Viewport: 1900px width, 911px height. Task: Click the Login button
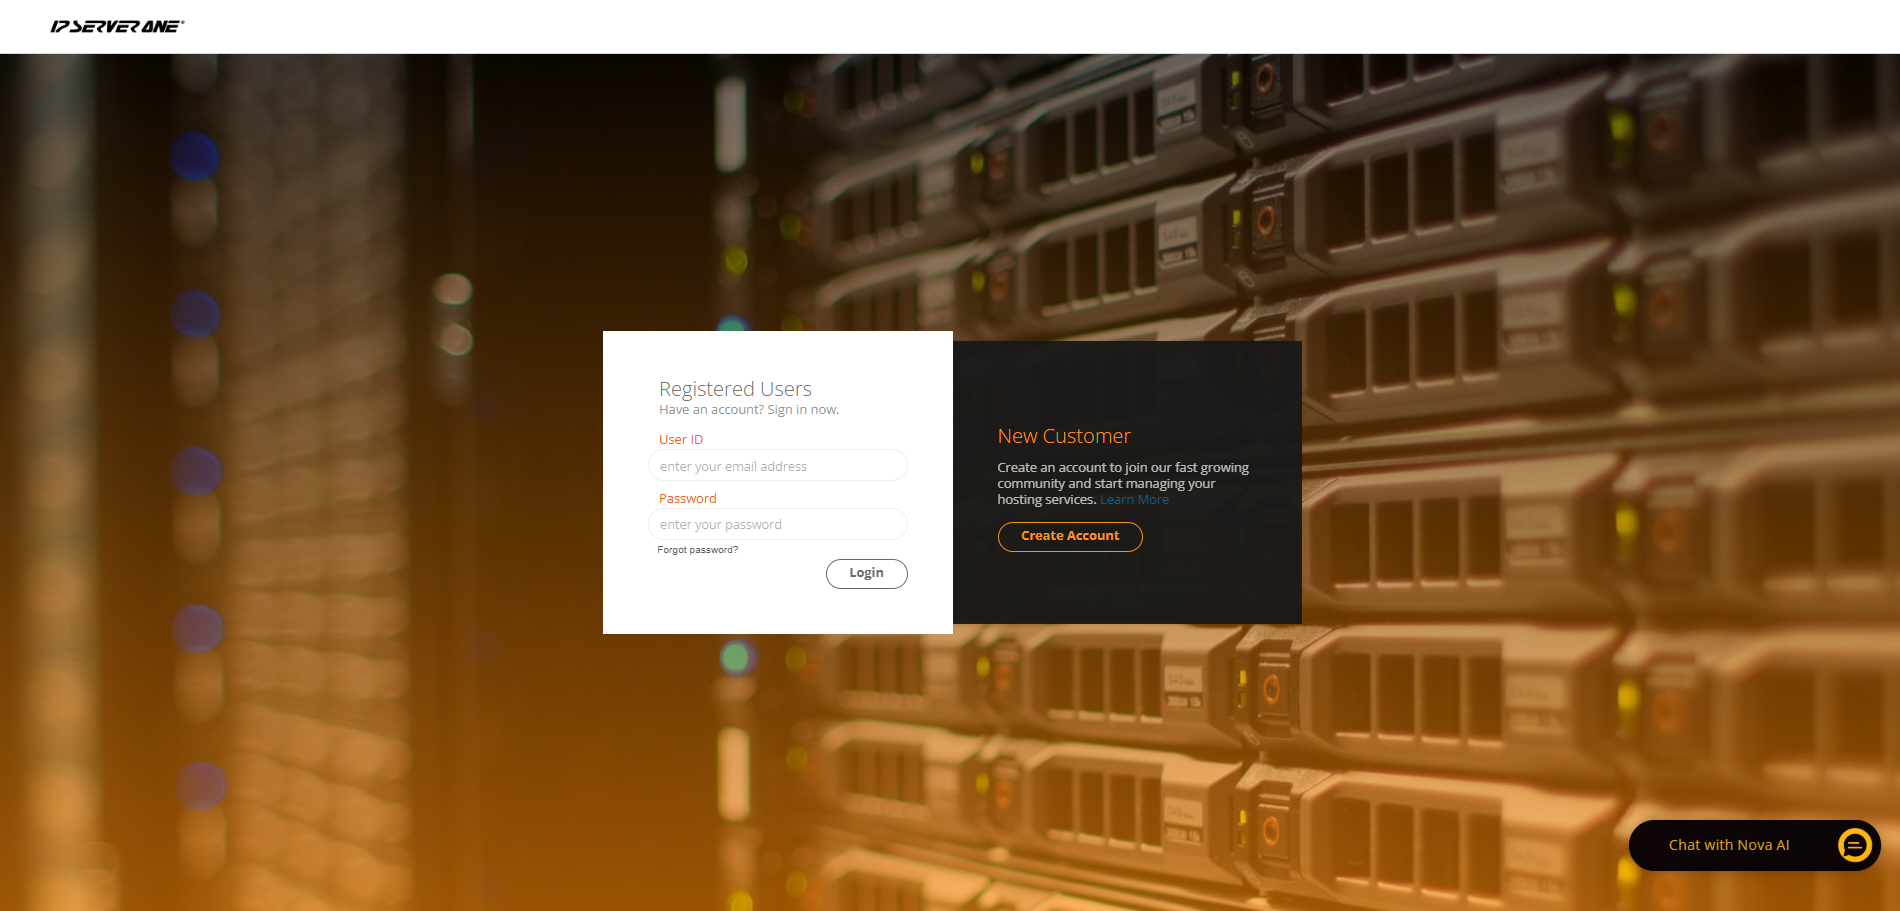(866, 573)
